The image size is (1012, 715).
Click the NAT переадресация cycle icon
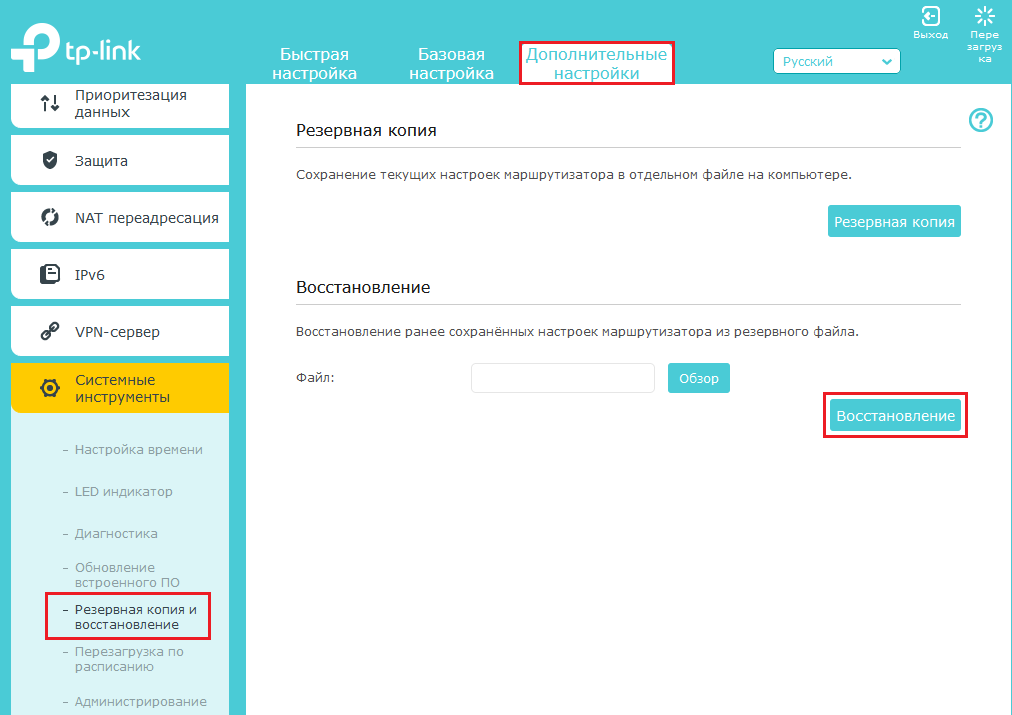coord(50,217)
